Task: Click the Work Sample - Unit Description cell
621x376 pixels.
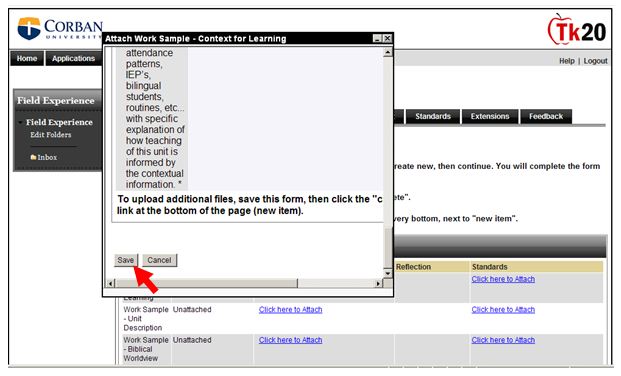Action: 145,319
